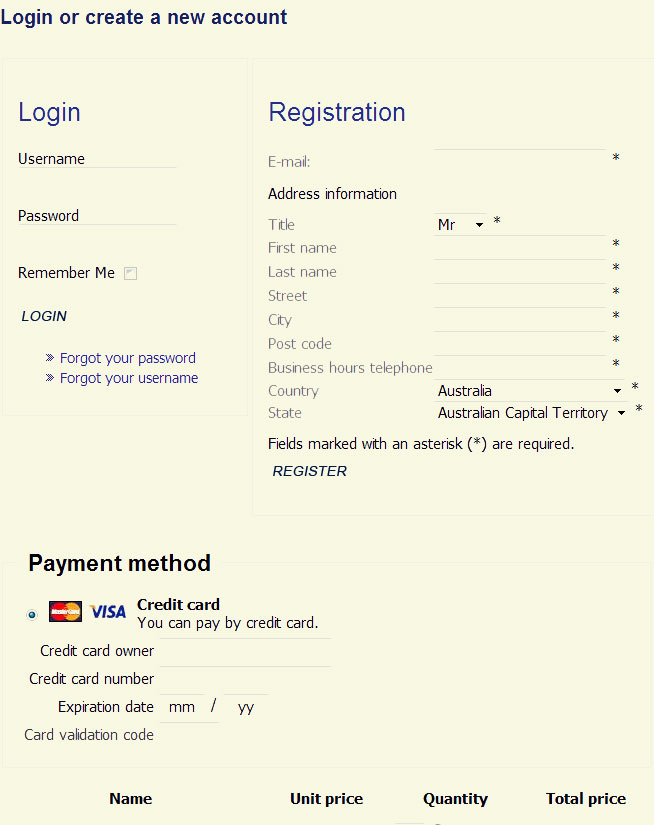
Task: Select the Credit card number field
Action: 246,679
